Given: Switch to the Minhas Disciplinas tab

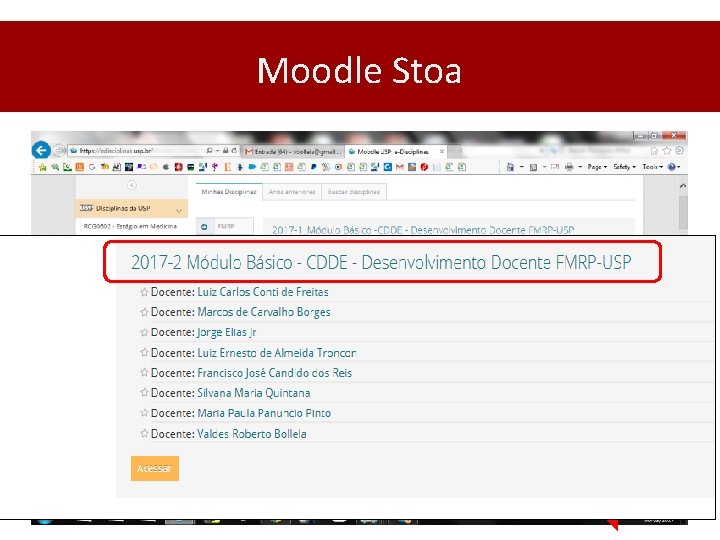Looking at the screenshot, I should [x=229, y=192].
